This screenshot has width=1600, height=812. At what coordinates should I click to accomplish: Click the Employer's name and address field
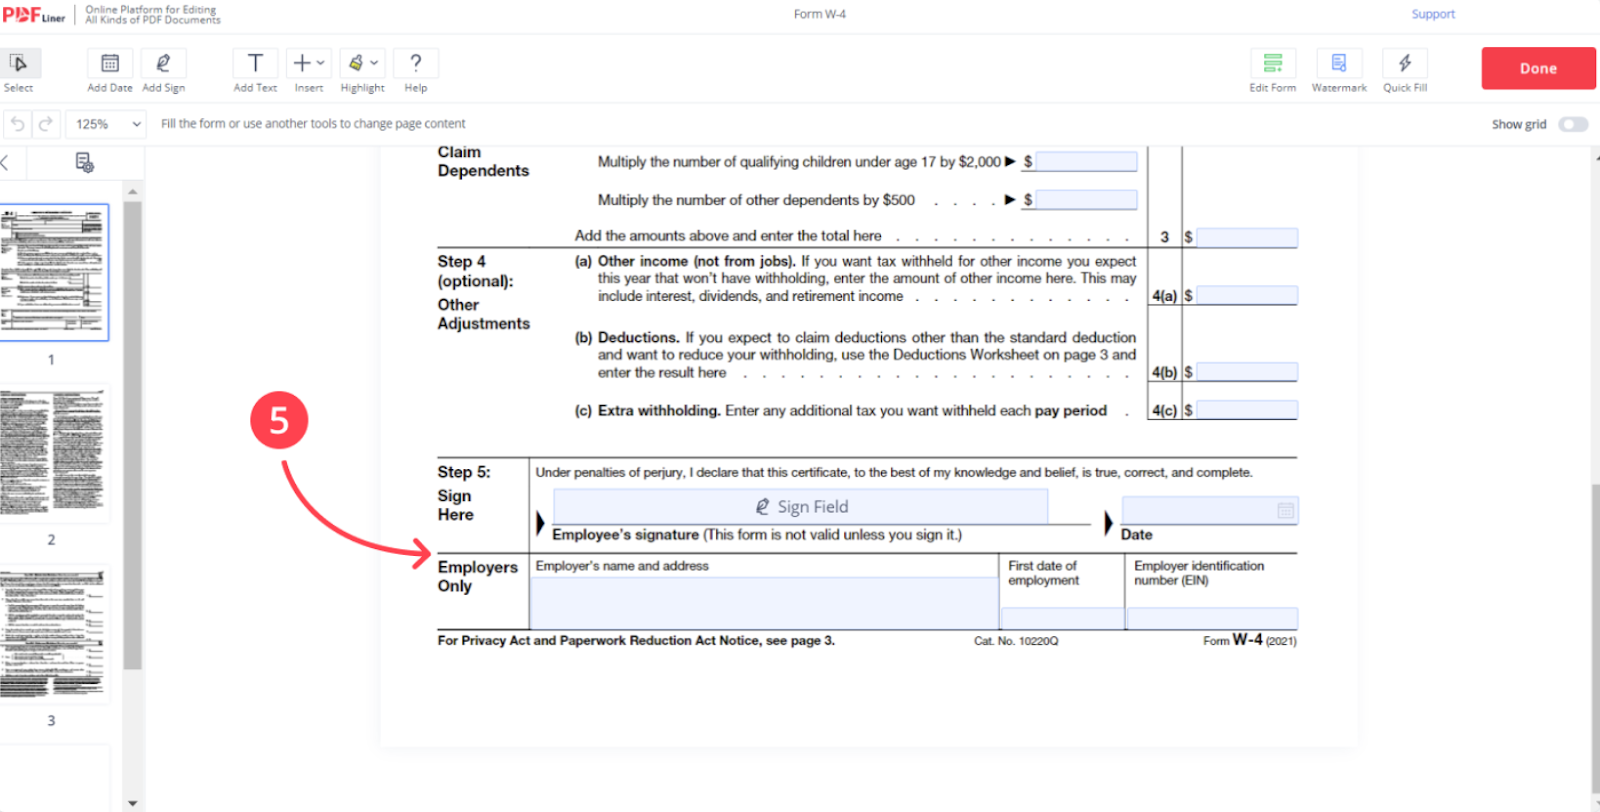tap(764, 603)
